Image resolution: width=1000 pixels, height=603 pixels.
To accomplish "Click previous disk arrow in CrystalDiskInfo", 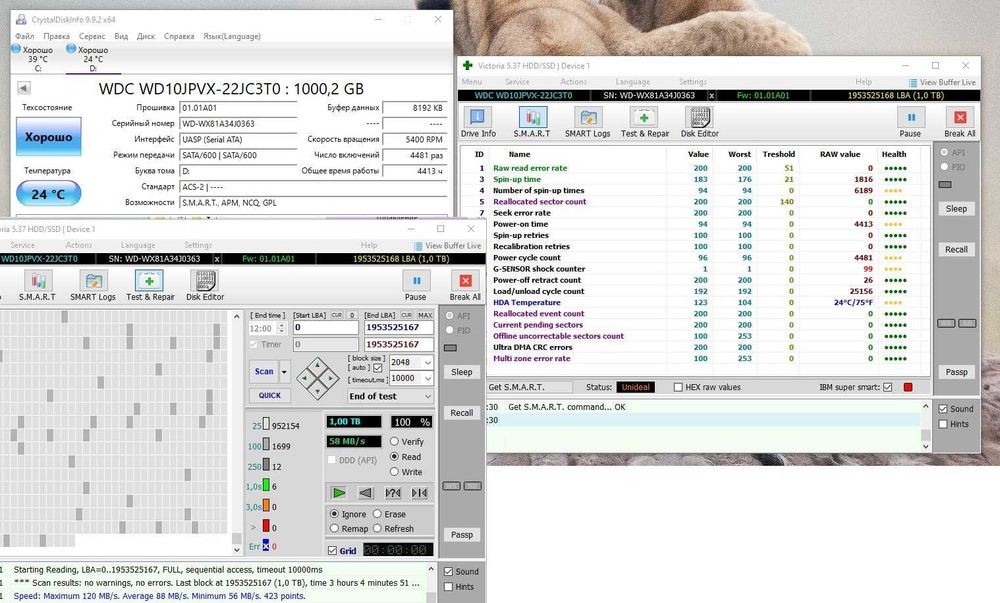I will [24, 88].
